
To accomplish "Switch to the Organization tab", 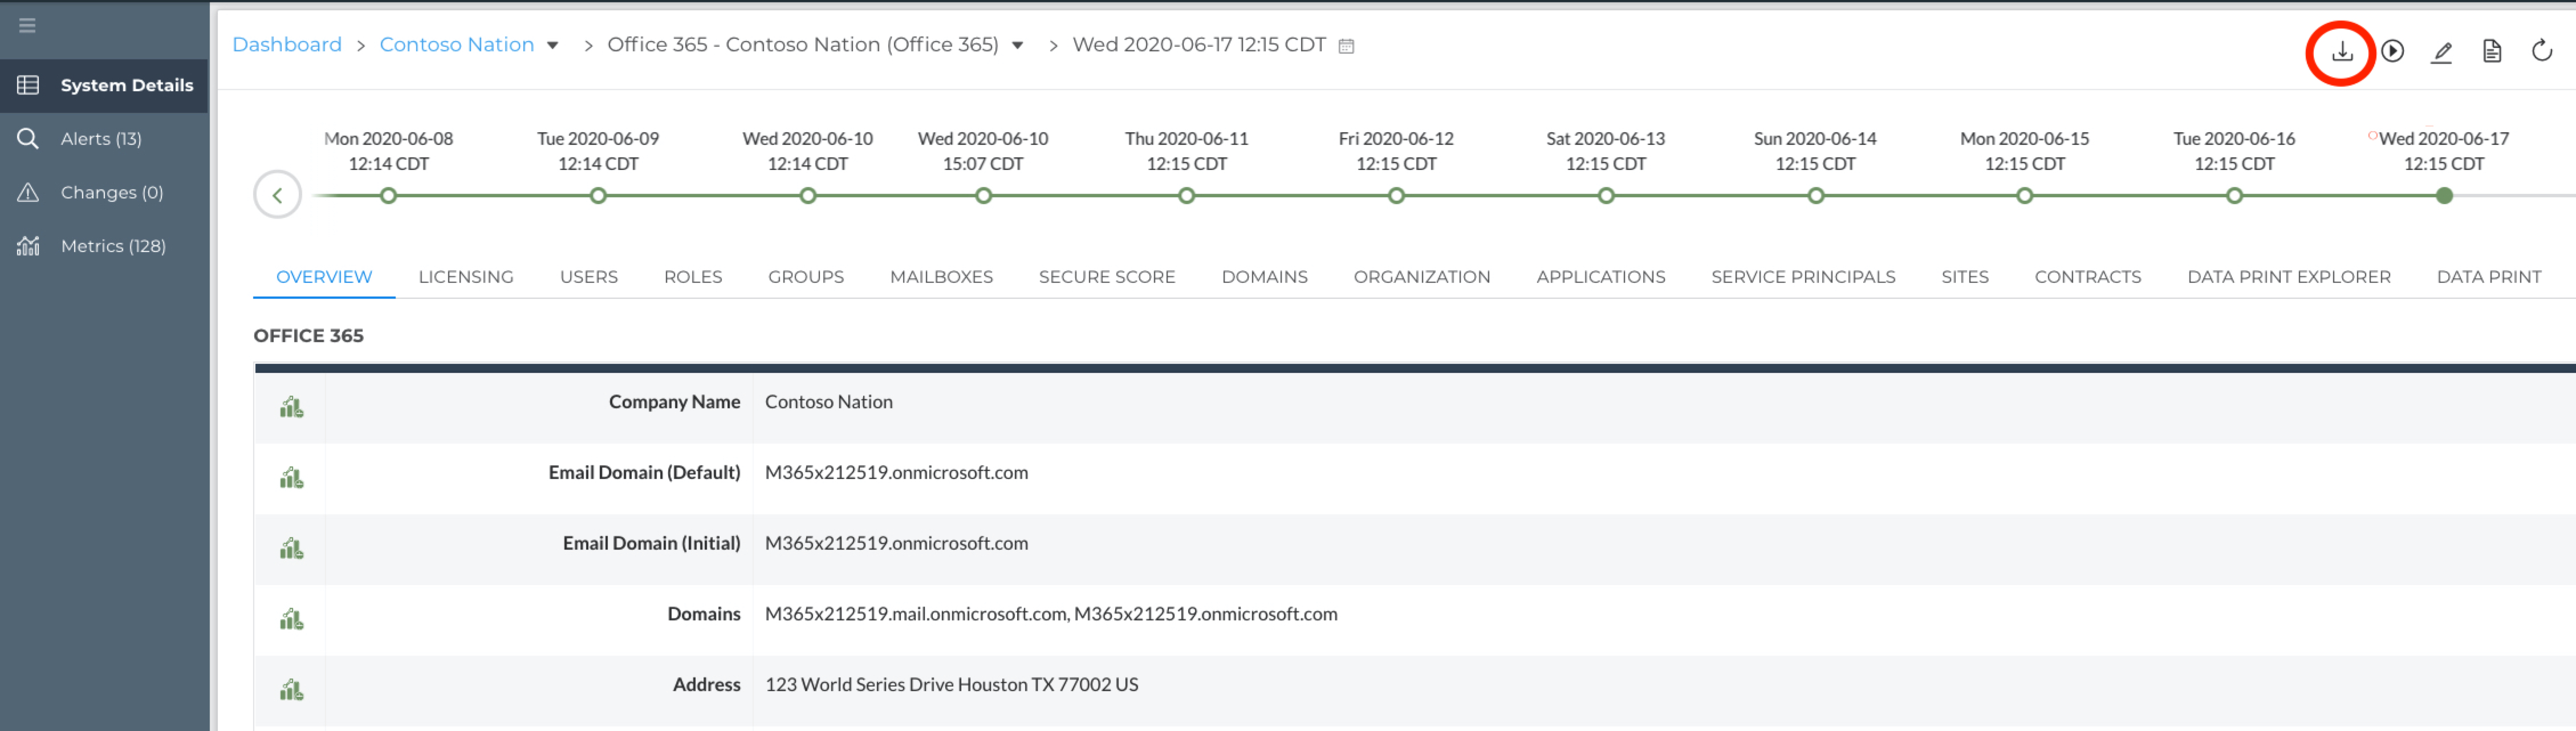I will pyautogui.click(x=1421, y=277).
